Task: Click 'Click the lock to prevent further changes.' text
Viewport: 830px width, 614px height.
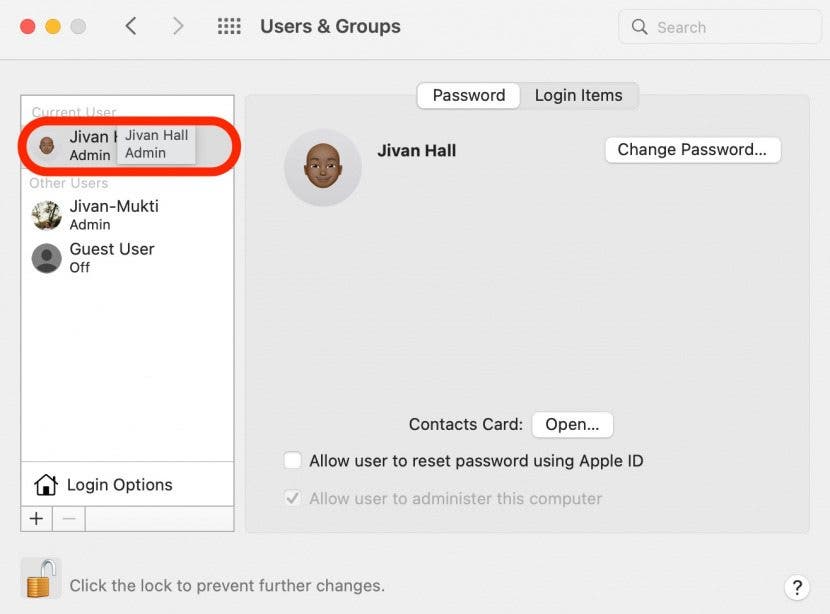Action: point(227,585)
